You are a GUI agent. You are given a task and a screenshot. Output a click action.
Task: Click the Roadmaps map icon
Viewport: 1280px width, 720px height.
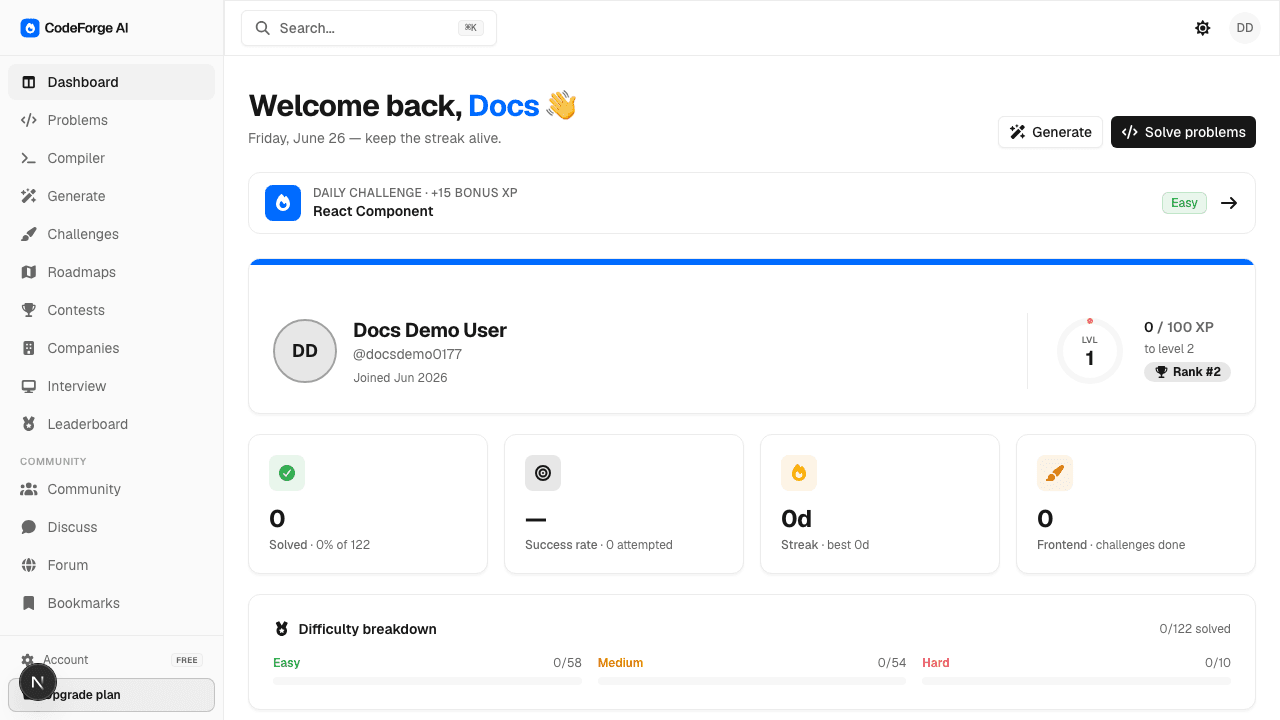(x=29, y=272)
